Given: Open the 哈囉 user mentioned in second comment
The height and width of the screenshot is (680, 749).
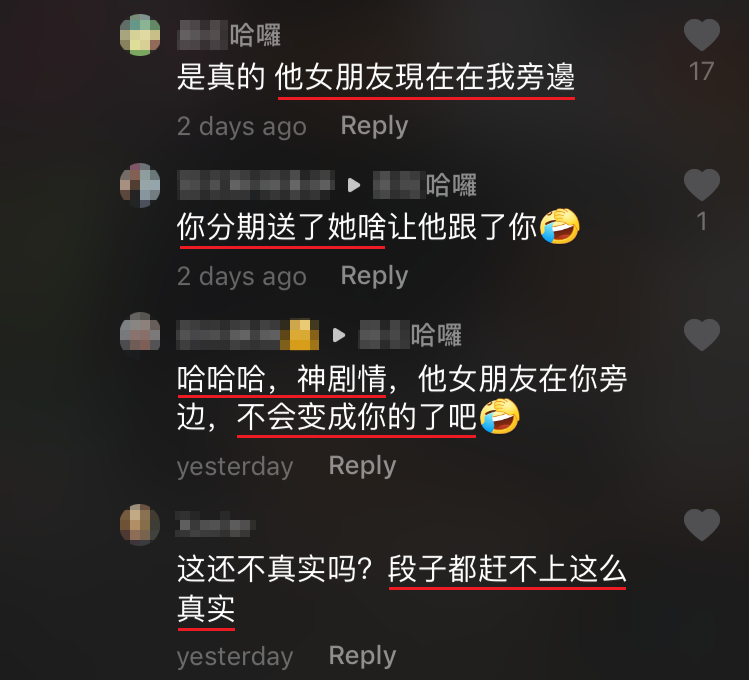Looking at the screenshot, I should click(x=425, y=185).
